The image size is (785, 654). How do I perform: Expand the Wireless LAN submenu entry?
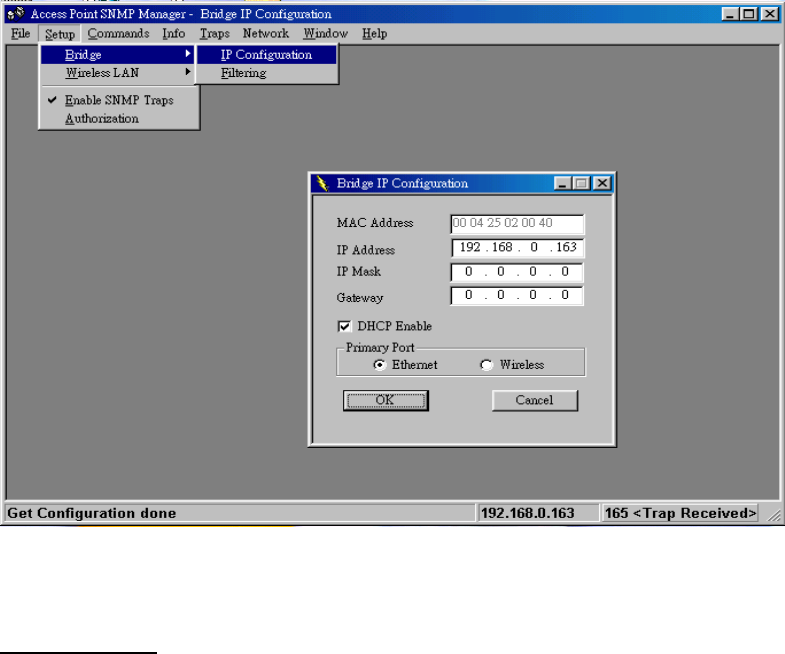[x=118, y=73]
